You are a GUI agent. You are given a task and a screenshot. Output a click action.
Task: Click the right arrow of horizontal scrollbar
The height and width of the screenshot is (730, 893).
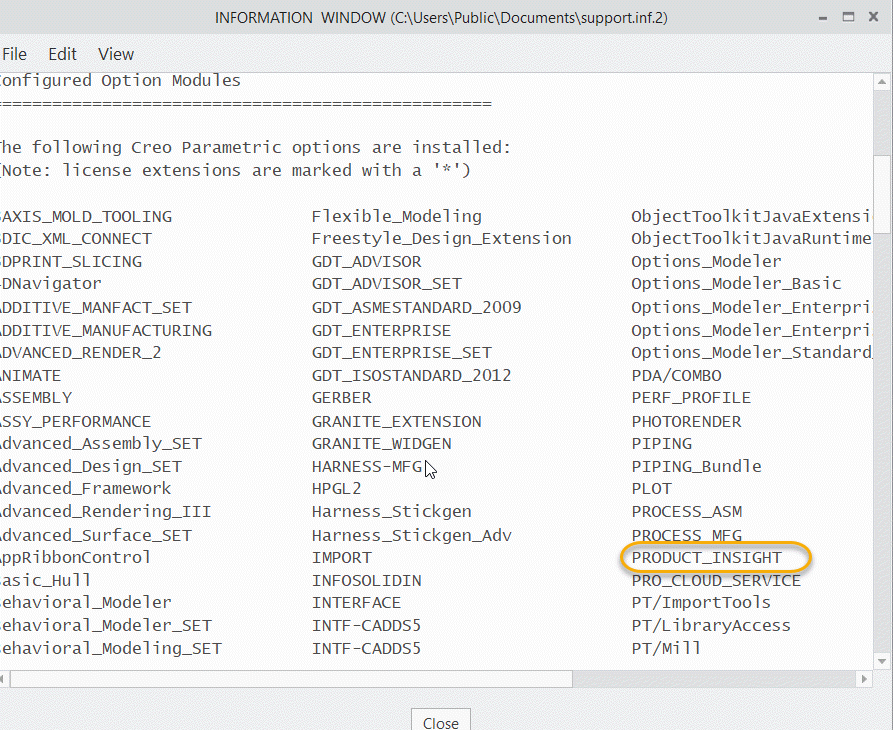tap(865, 678)
